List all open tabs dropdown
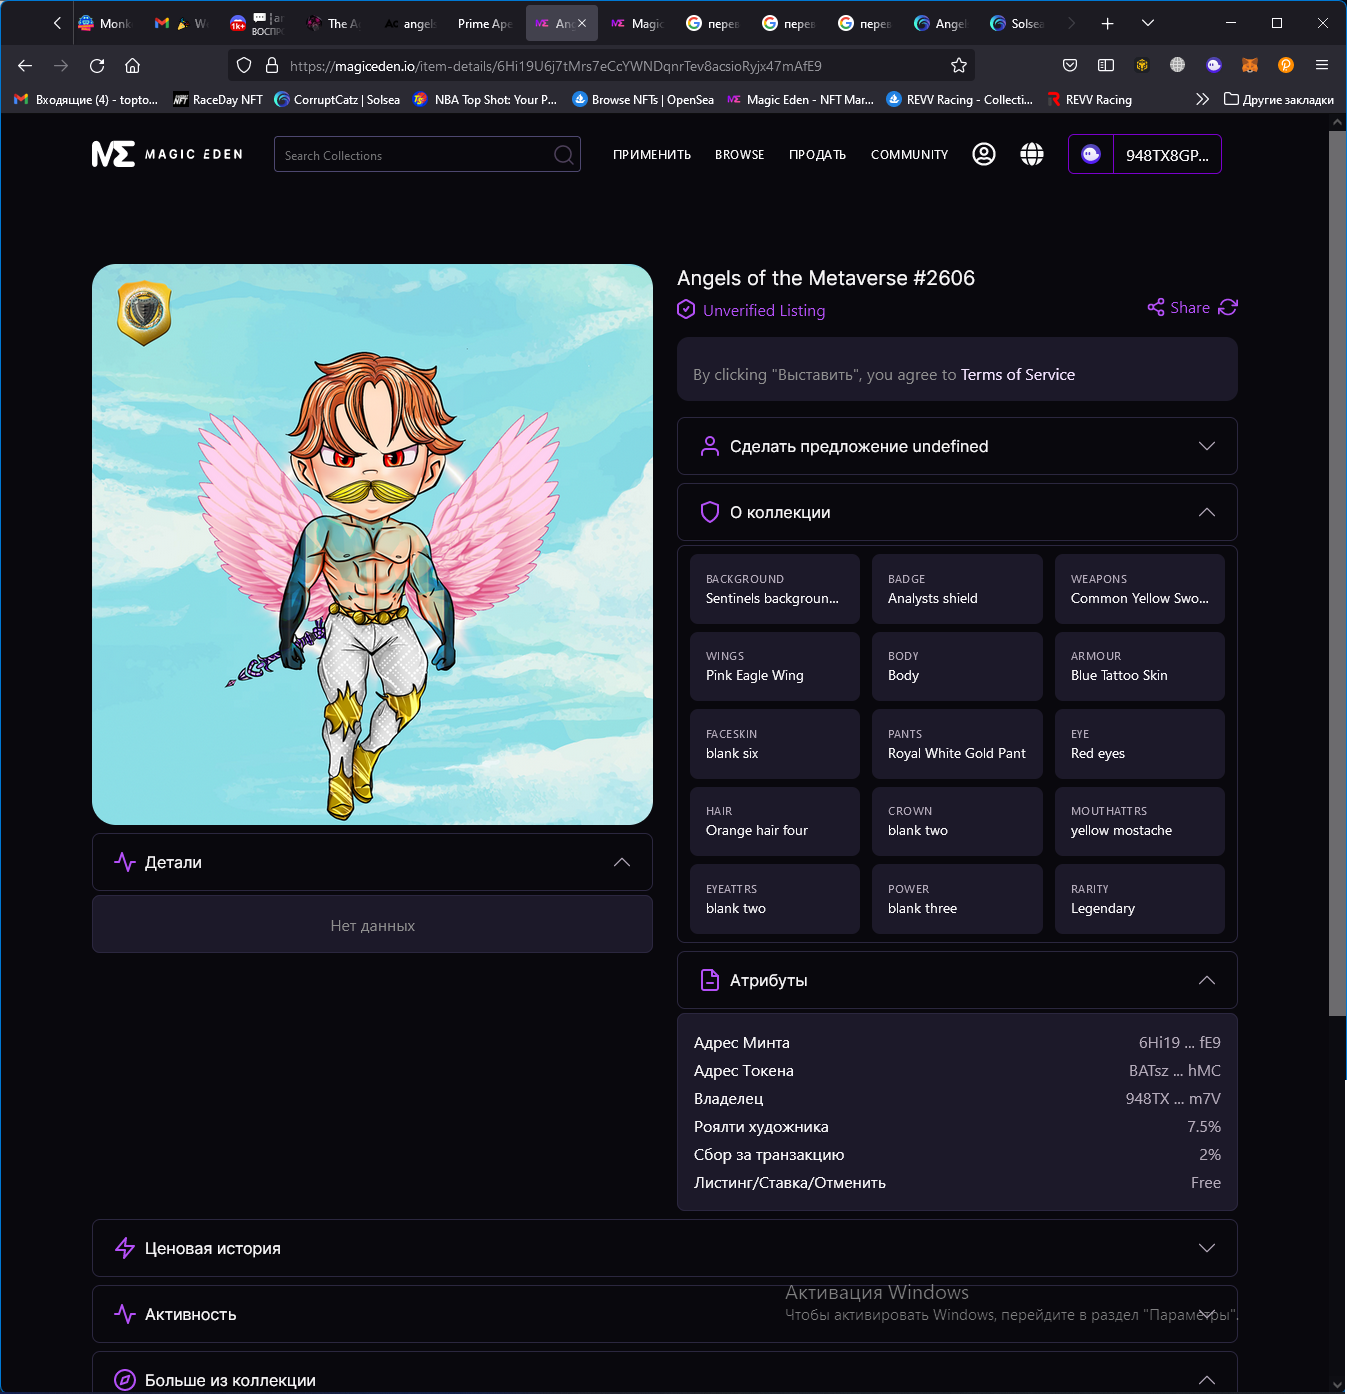 (1148, 23)
